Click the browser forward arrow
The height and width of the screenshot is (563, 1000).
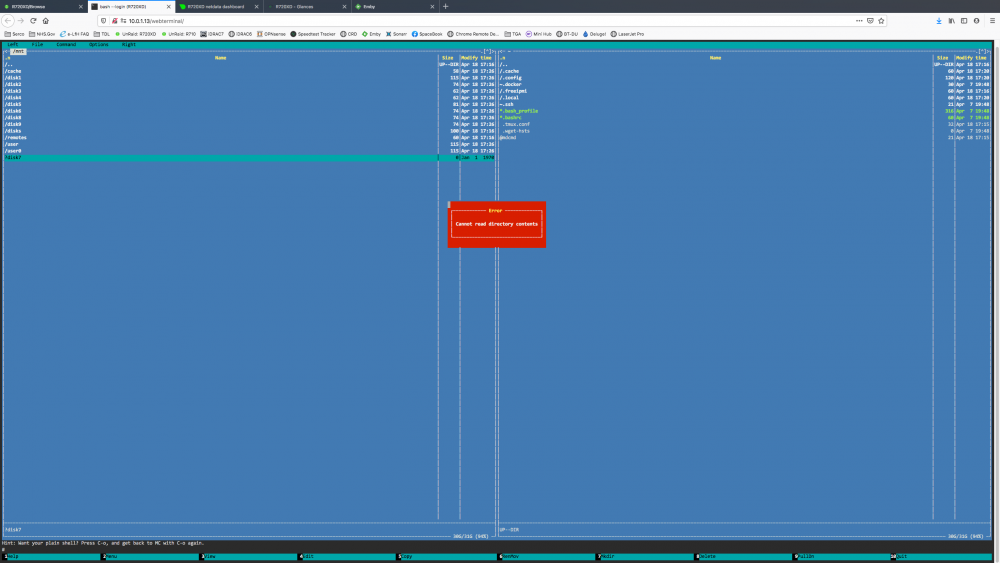pos(20,20)
